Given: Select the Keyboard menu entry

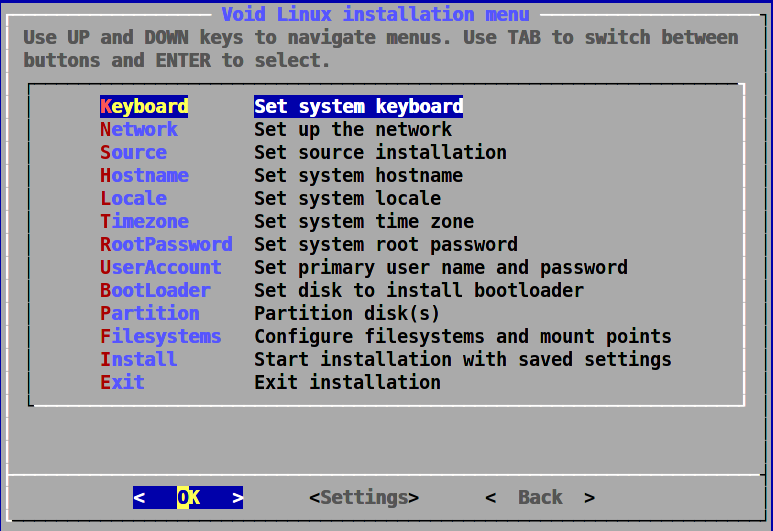Looking at the screenshot, I should 144,106.
